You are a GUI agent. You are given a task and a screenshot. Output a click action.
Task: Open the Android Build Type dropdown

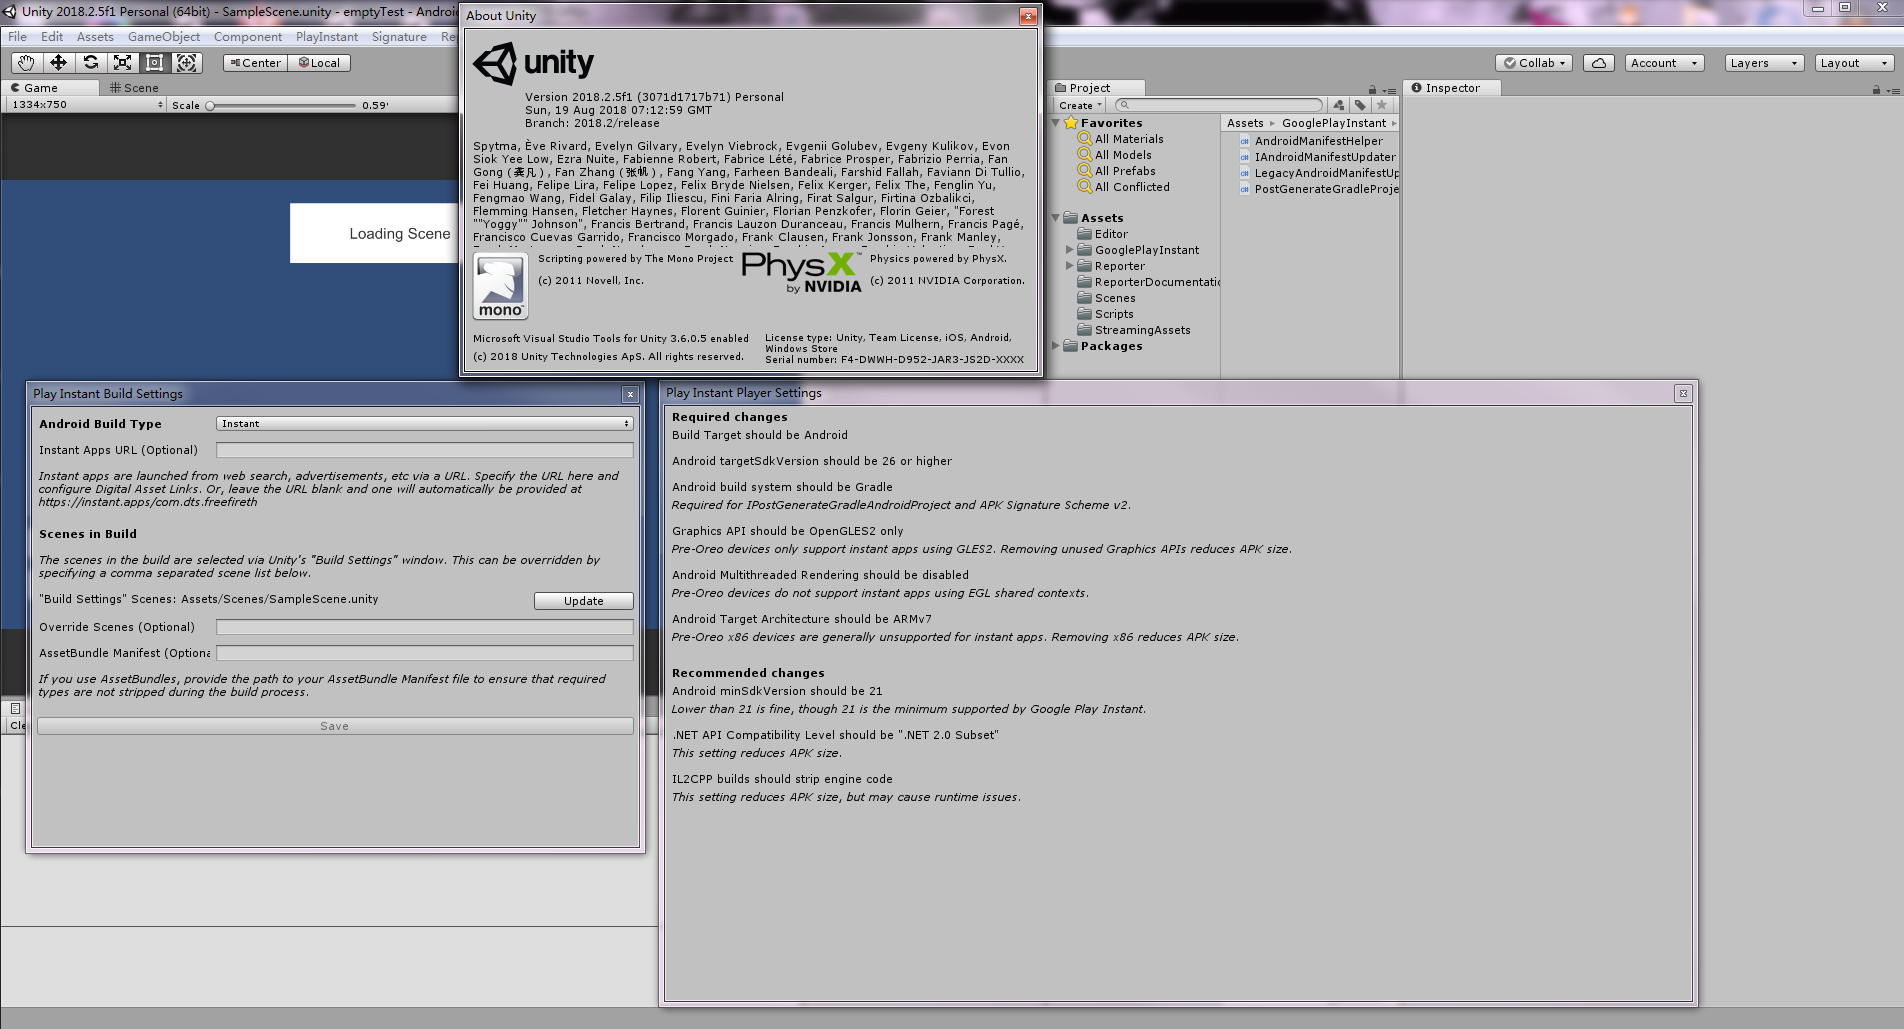(x=424, y=424)
